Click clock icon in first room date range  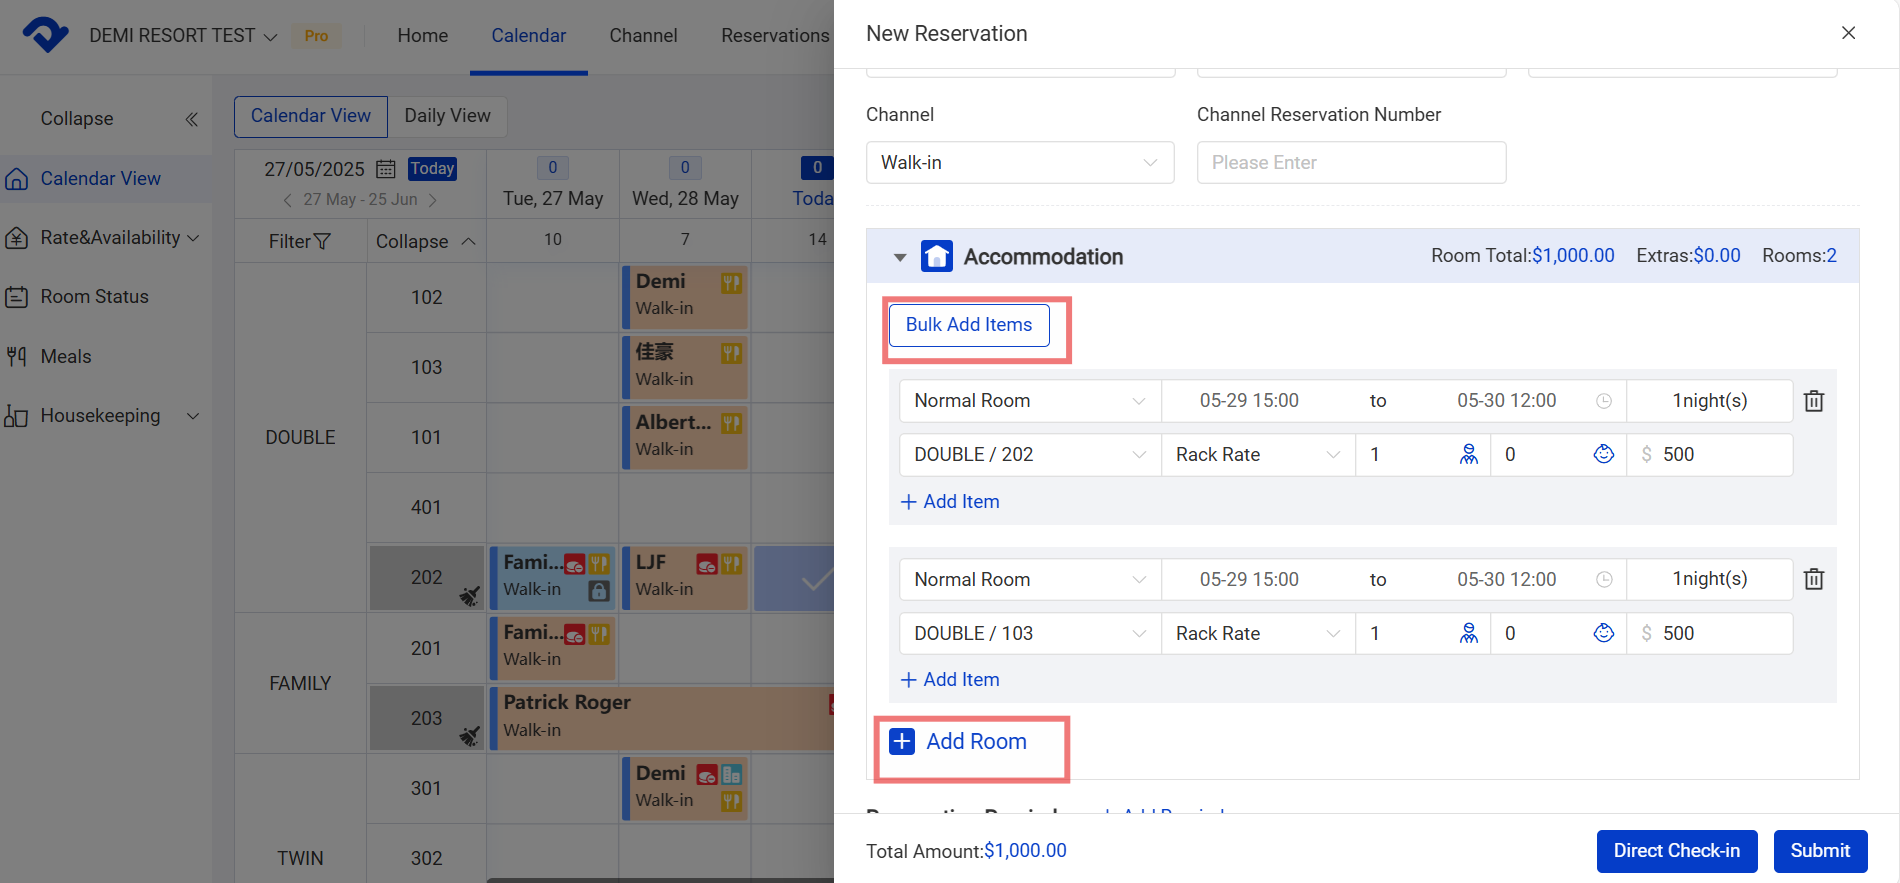click(1603, 401)
